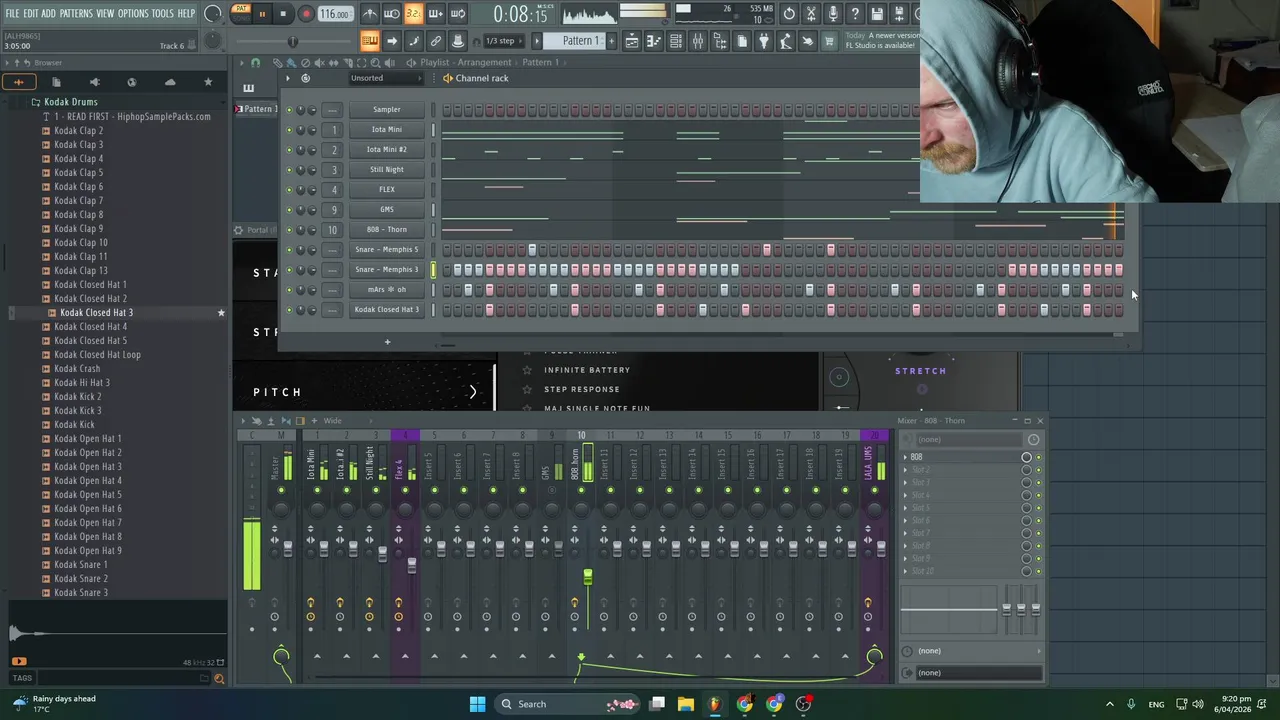Image resolution: width=1280 pixels, height=720 pixels.
Task: Adjust the Master track volume fader
Action: (287, 550)
